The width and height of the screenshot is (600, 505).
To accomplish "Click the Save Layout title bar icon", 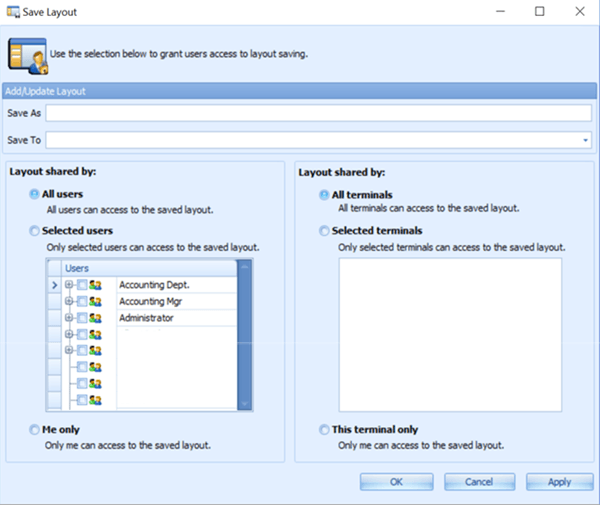I will 13,12.
